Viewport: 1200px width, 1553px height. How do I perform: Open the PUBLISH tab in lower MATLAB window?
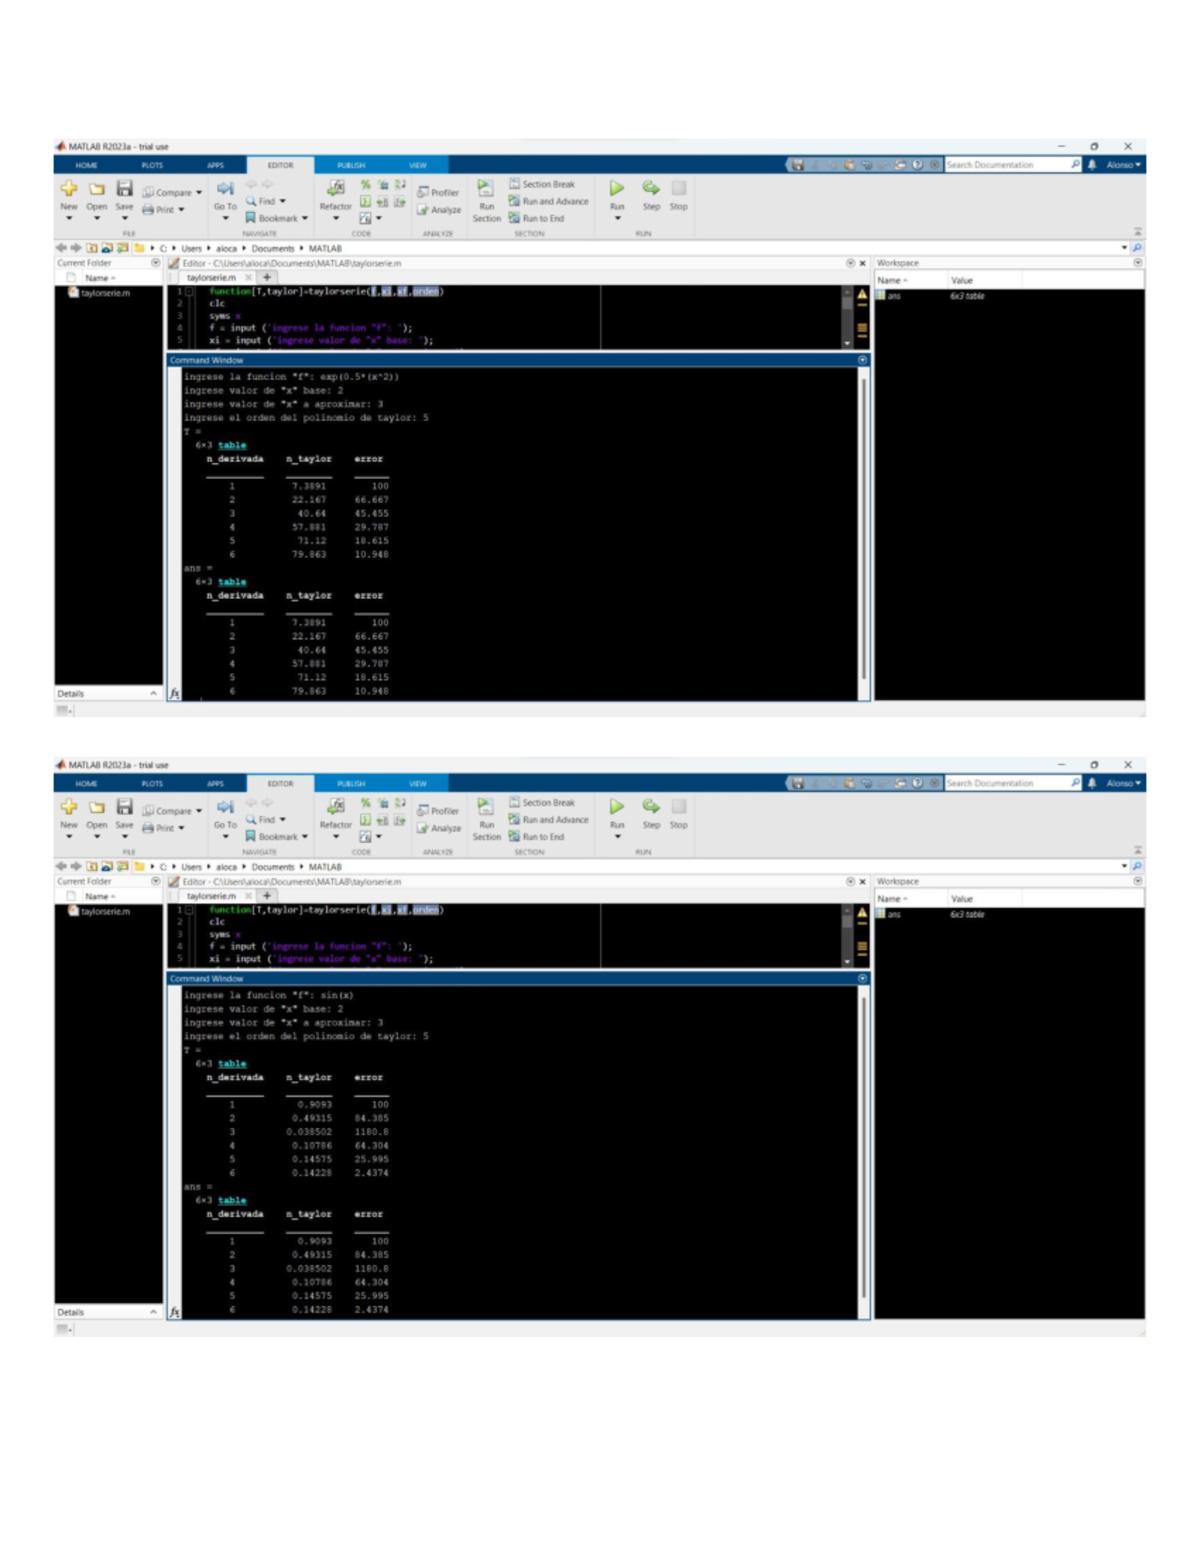351,784
